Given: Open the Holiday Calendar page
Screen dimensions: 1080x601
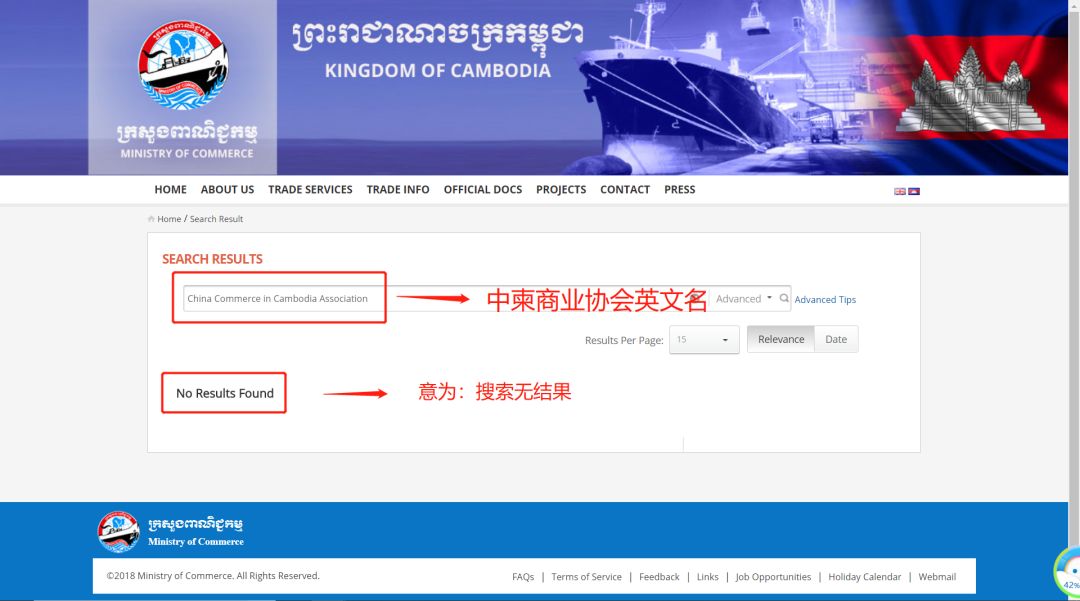Looking at the screenshot, I should coord(864,576).
